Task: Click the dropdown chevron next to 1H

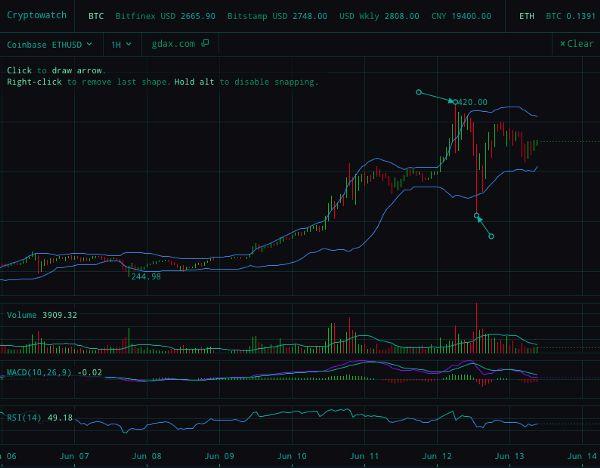Action: point(129,44)
